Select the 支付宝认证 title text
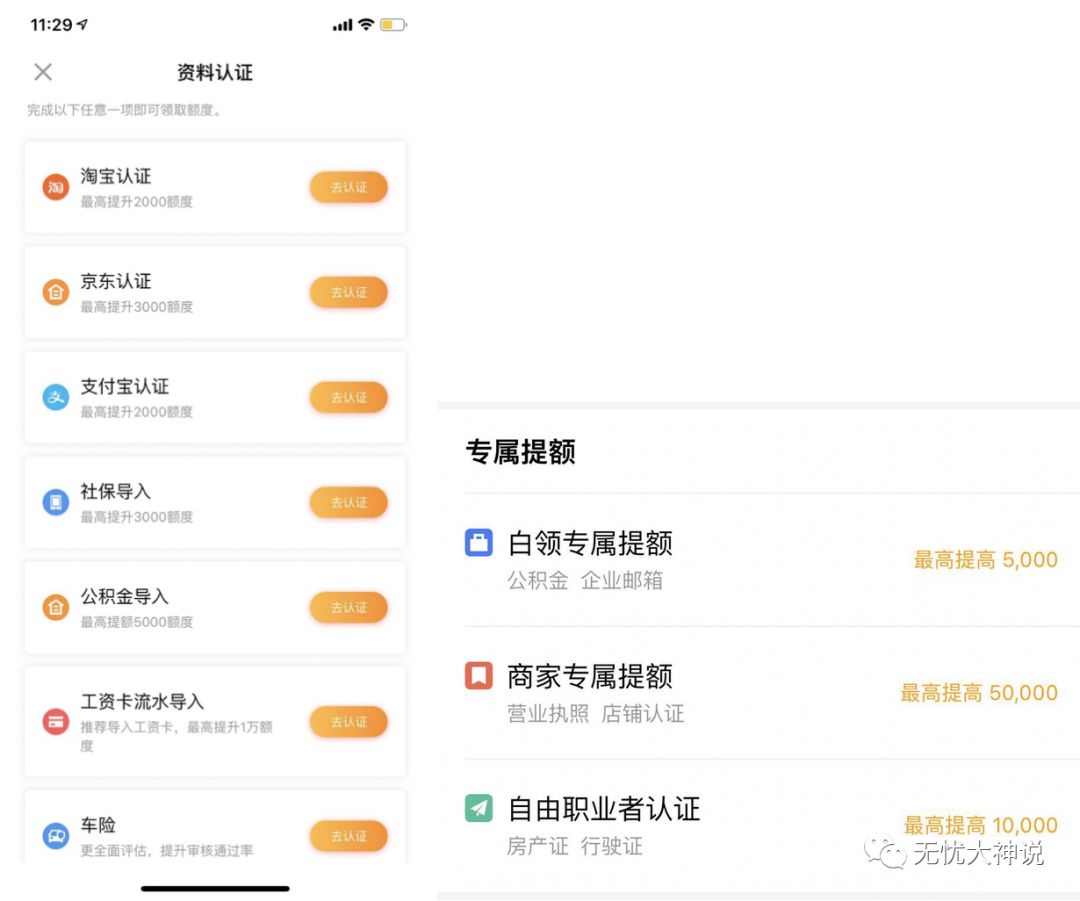 coord(125,386)
